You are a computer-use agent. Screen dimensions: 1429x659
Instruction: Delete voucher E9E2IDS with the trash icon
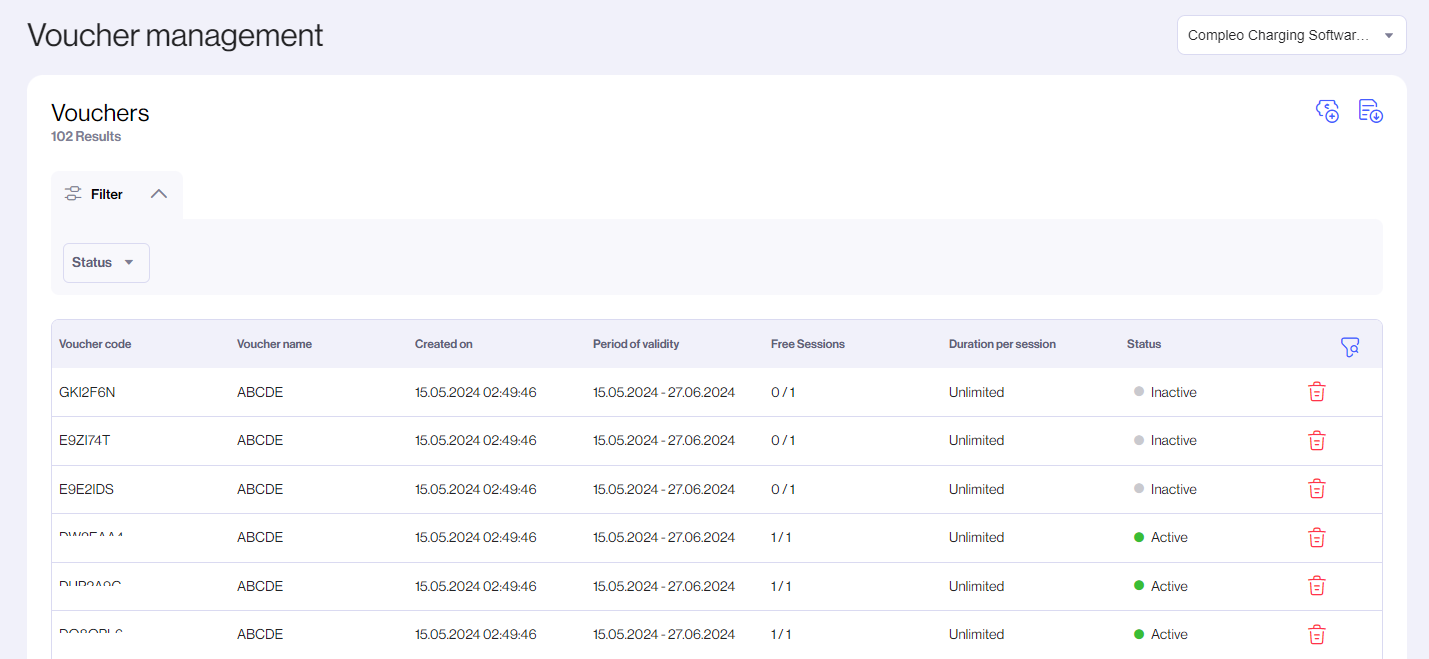[1316, 489]
